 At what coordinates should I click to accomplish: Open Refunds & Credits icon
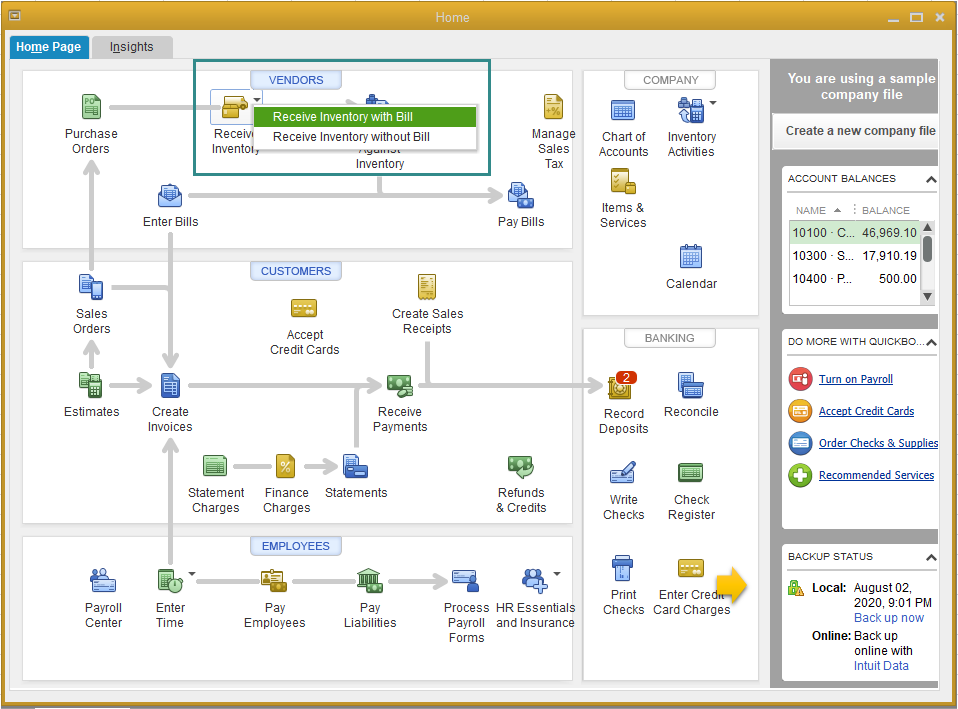(x=521, y=466)
